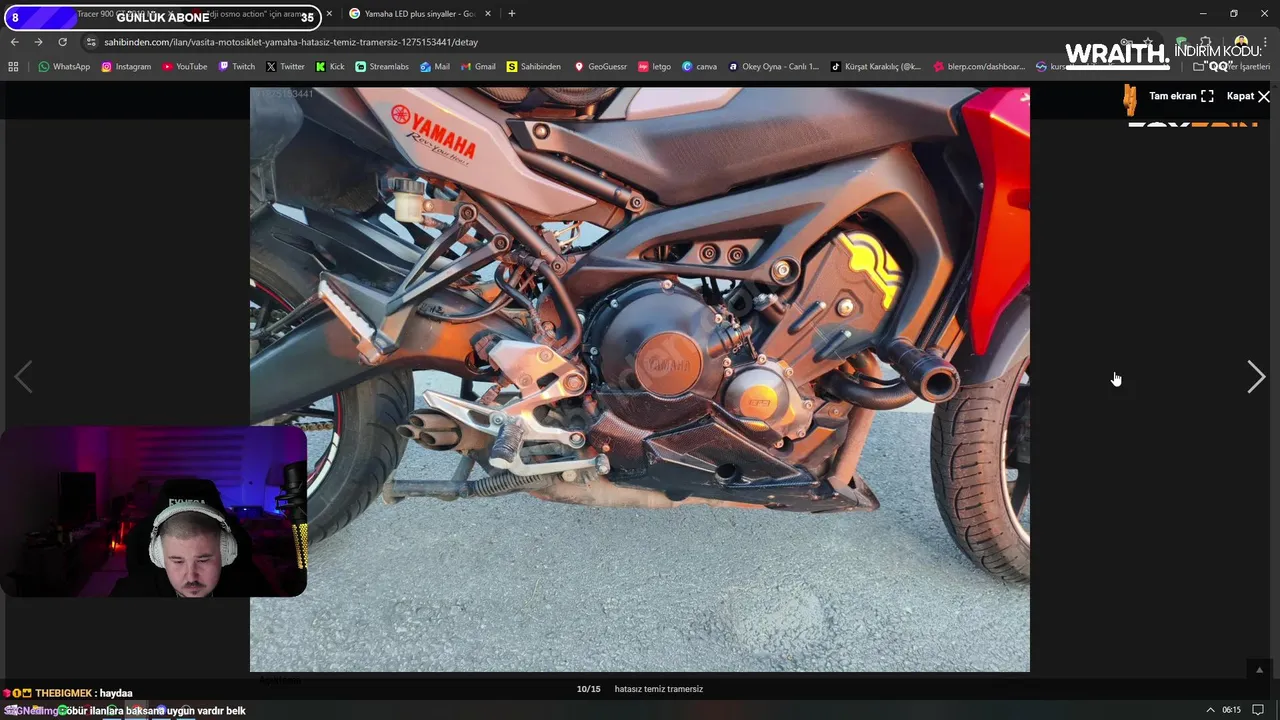Go back to the previous listing photo
The height and width of the screenshot is (720, 1280).
23,377
